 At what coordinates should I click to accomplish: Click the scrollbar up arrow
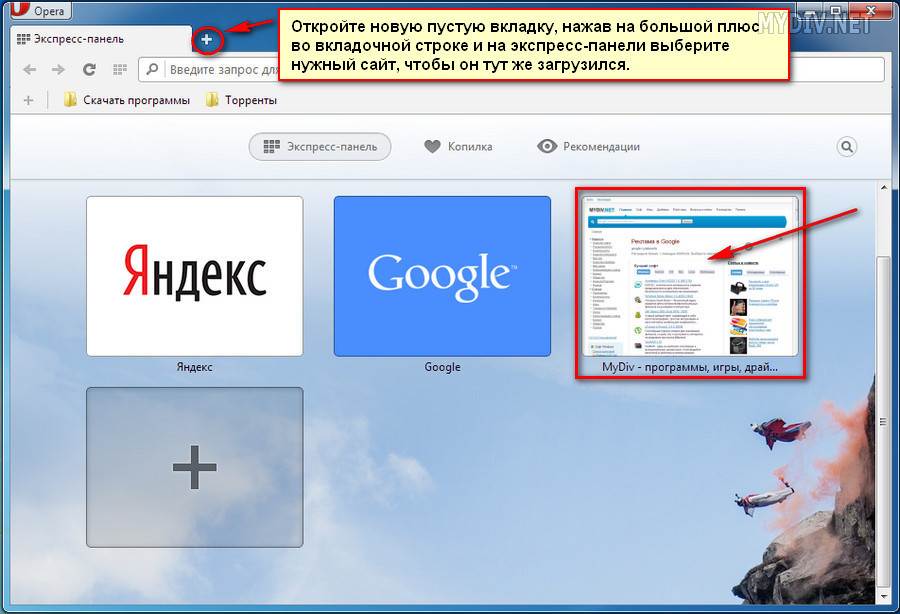coord(884,188)
